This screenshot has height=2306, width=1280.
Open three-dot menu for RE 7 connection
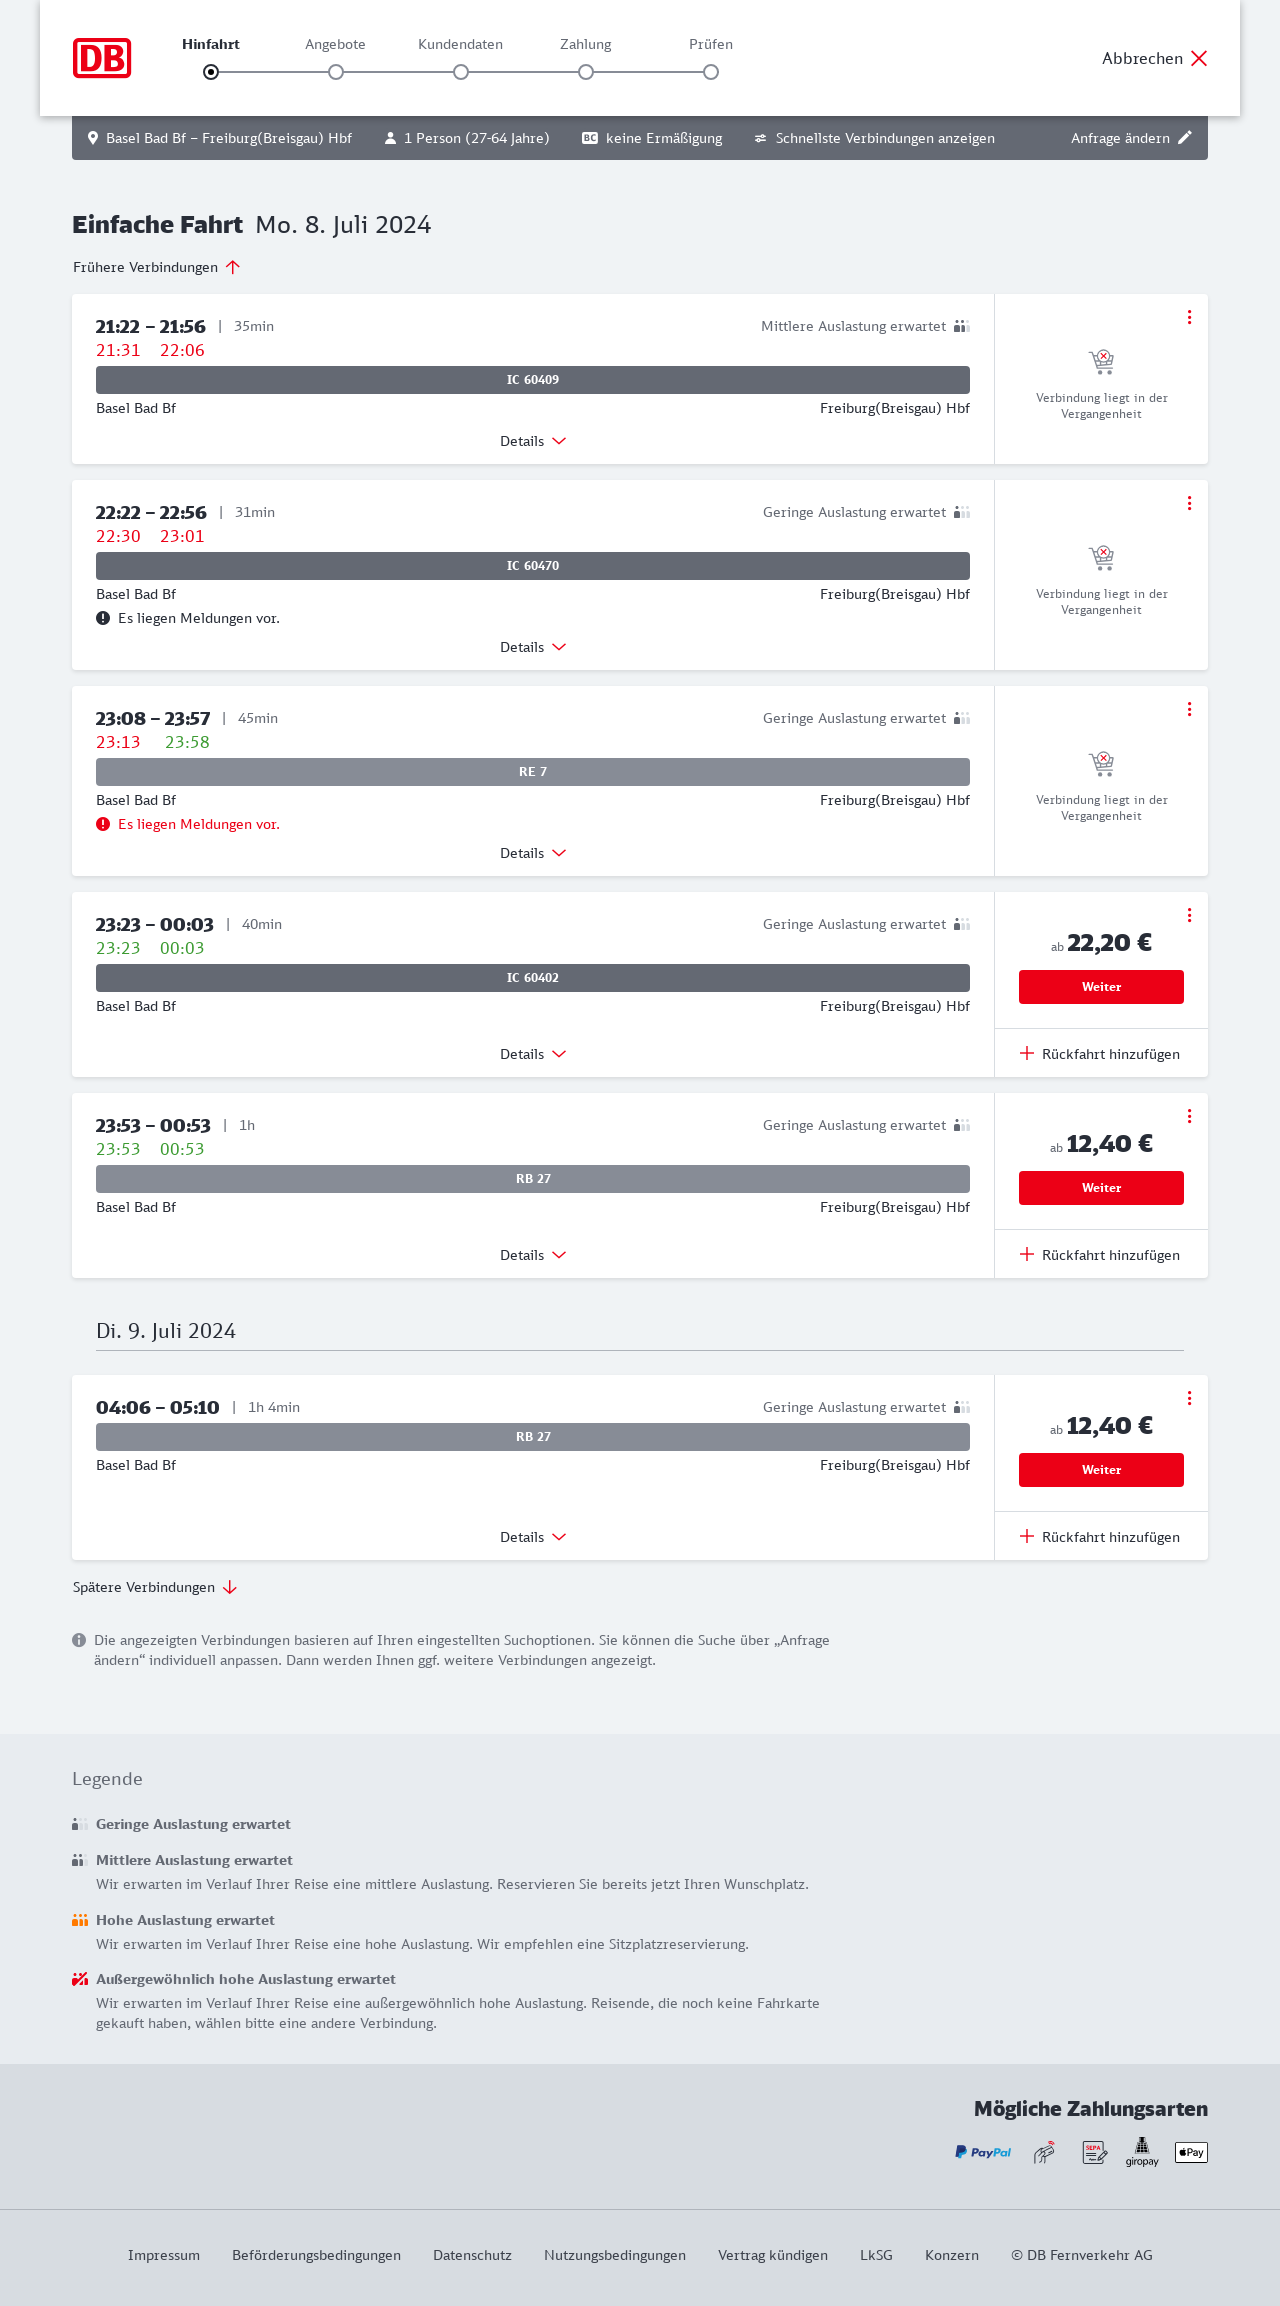1189,709
